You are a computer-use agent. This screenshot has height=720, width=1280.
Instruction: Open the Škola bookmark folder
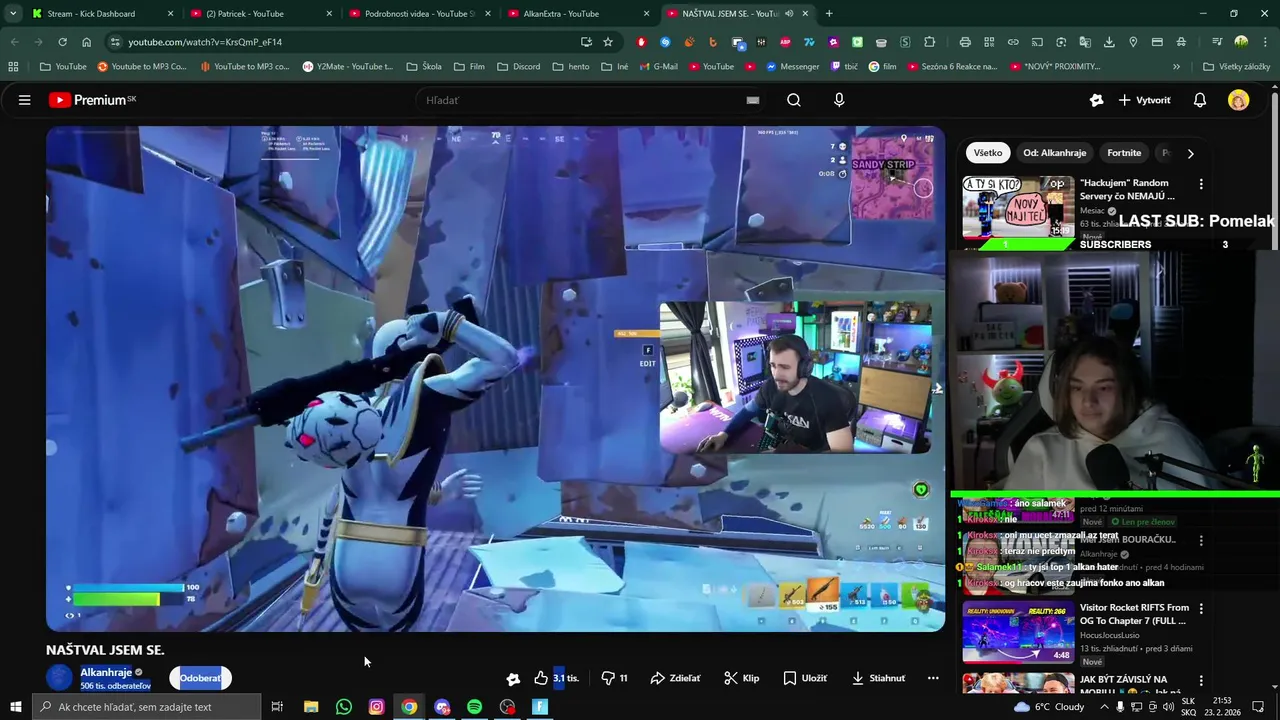[x=424, y=67]
